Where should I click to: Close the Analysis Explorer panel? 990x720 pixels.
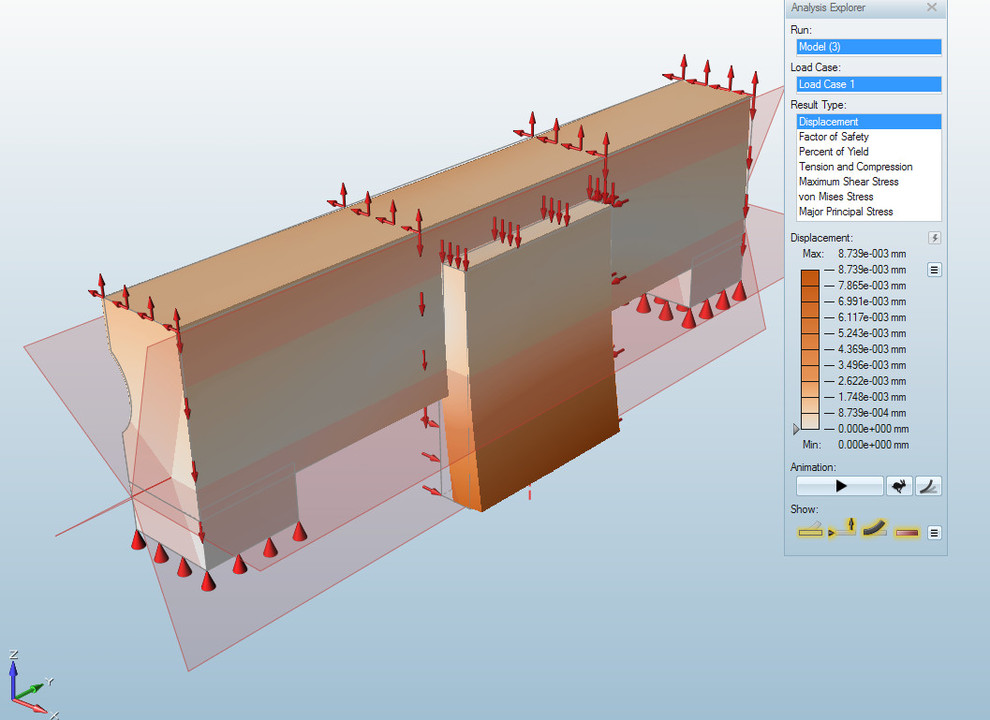click(x=932, y=8)
